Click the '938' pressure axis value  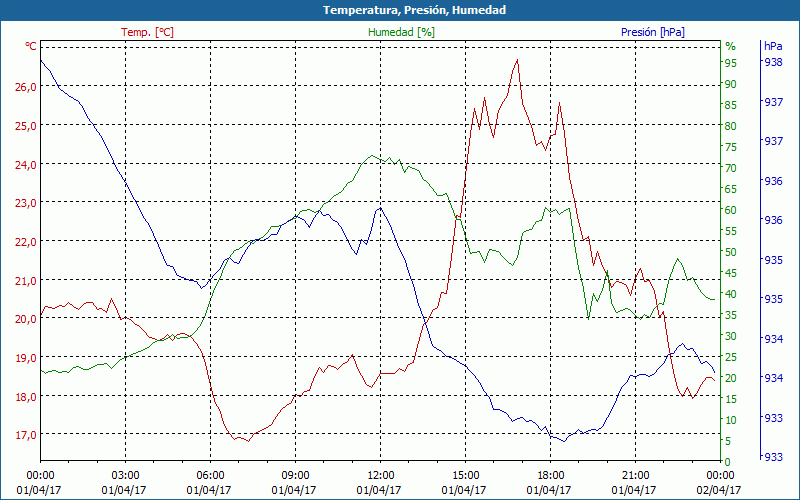click(x=773, y=62)
